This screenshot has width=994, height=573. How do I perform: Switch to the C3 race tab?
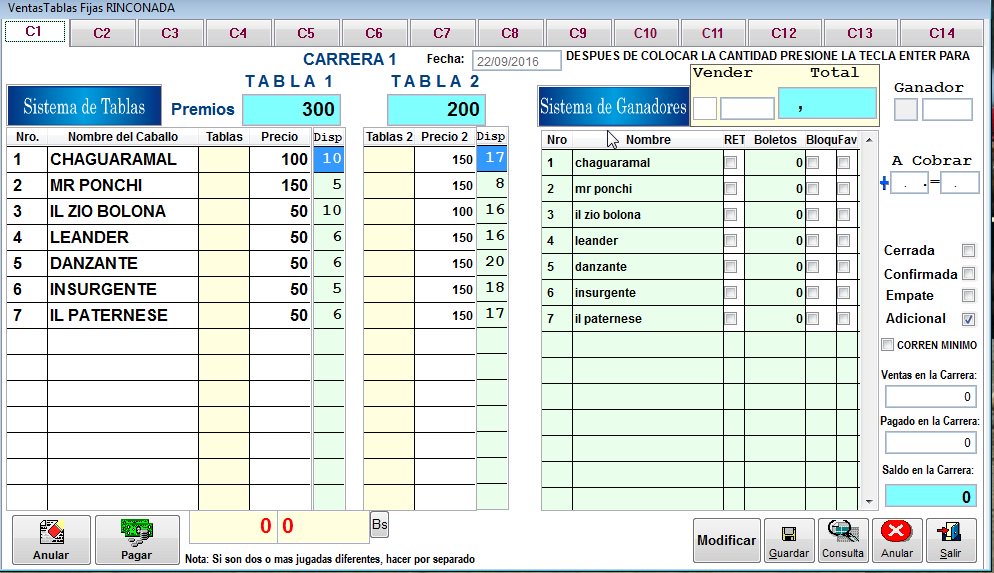point(170,33)
